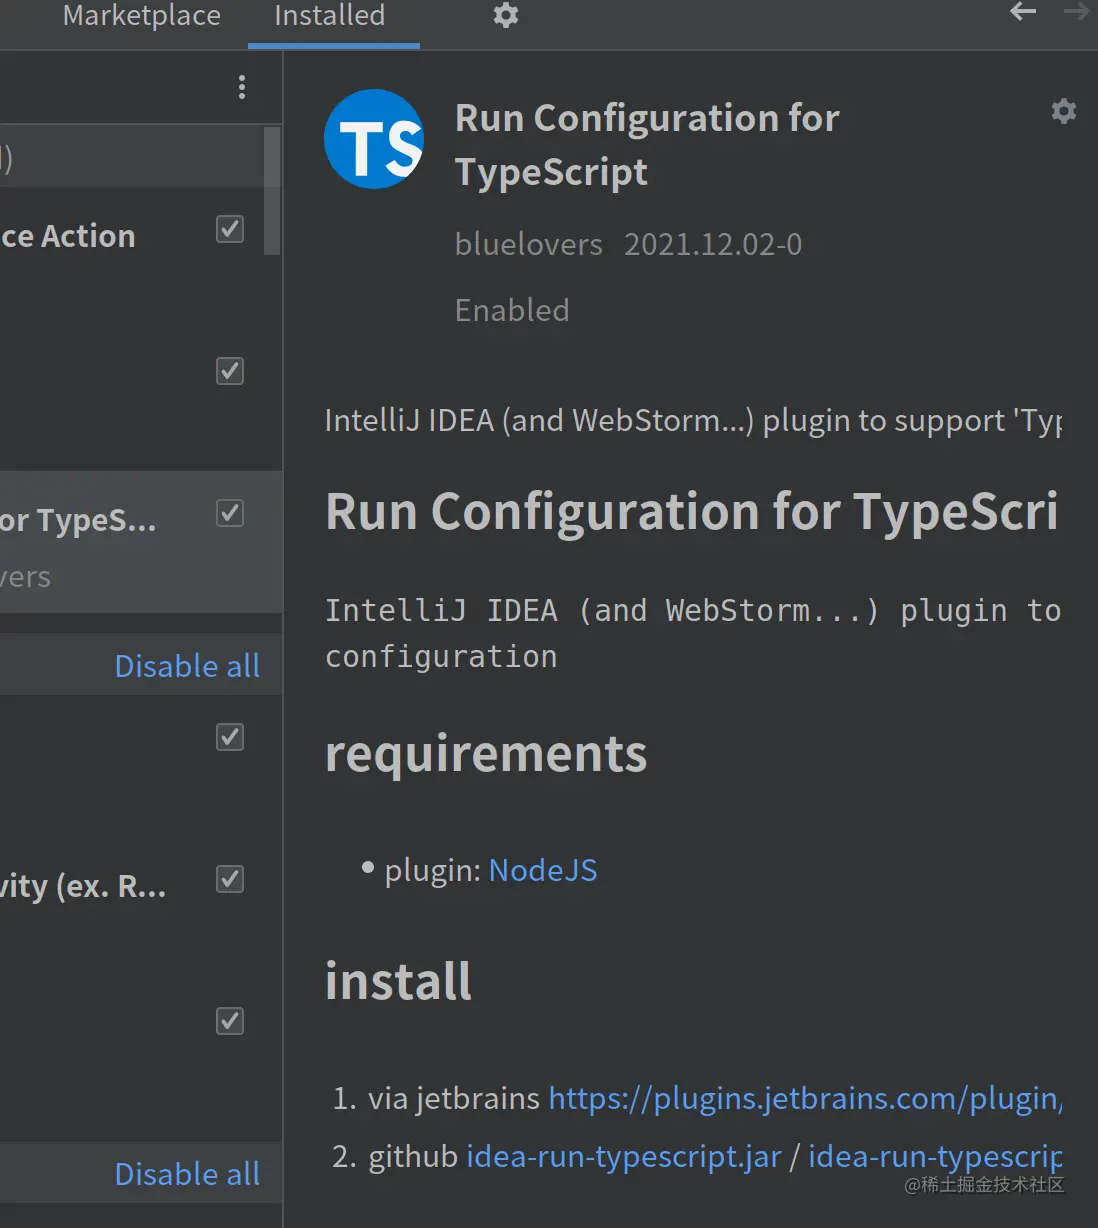Open gear menu for TypeScript plugin details

coord(1064,110)
